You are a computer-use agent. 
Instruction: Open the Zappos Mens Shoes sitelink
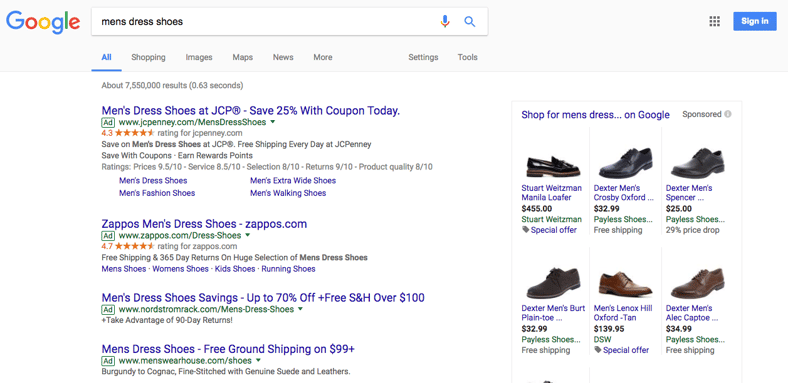124,269
